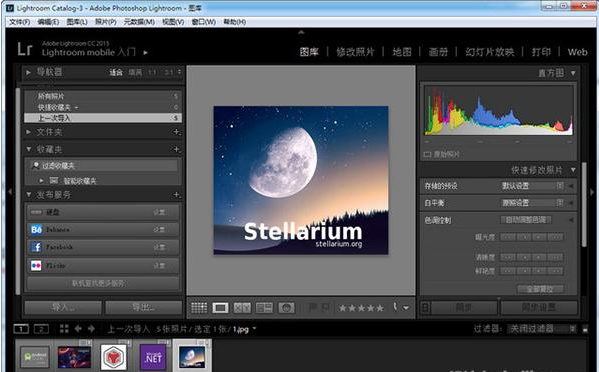599x372 pixels.
Task: Play the Lightroom mobile intro arrow
Action: pos(146,52)
